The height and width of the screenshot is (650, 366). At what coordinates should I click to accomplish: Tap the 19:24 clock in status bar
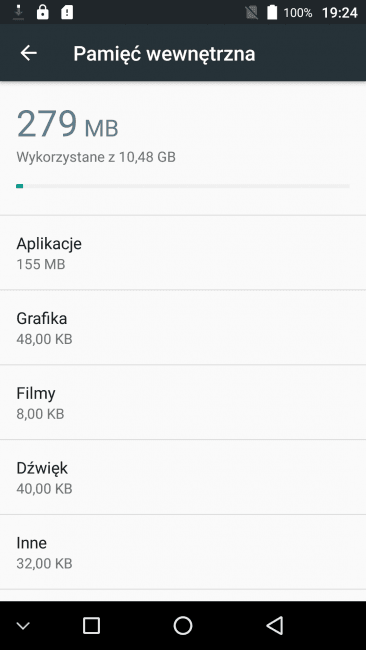tap(339, 13)
